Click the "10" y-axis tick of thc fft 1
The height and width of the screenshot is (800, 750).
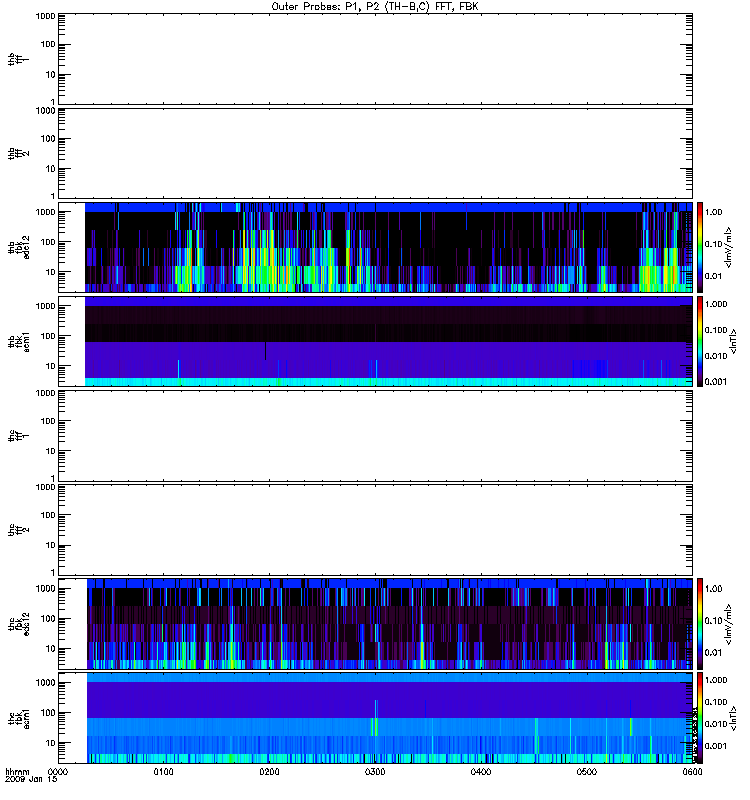tap(51, 451)
